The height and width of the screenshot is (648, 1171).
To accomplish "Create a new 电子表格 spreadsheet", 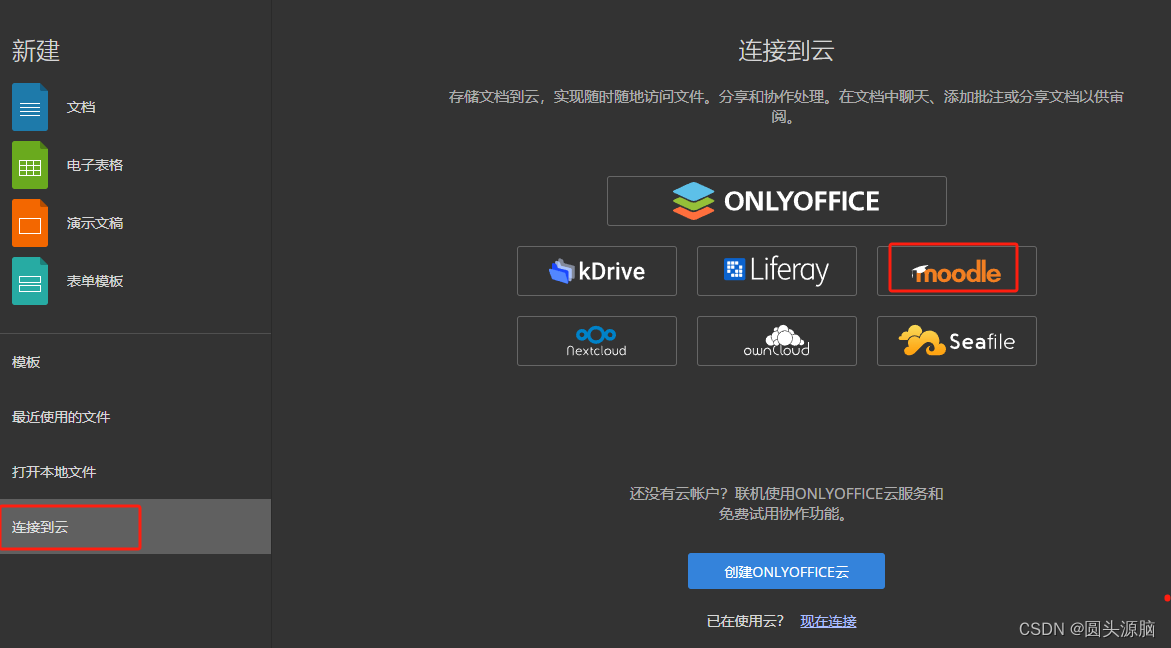I will click(94, 165).
